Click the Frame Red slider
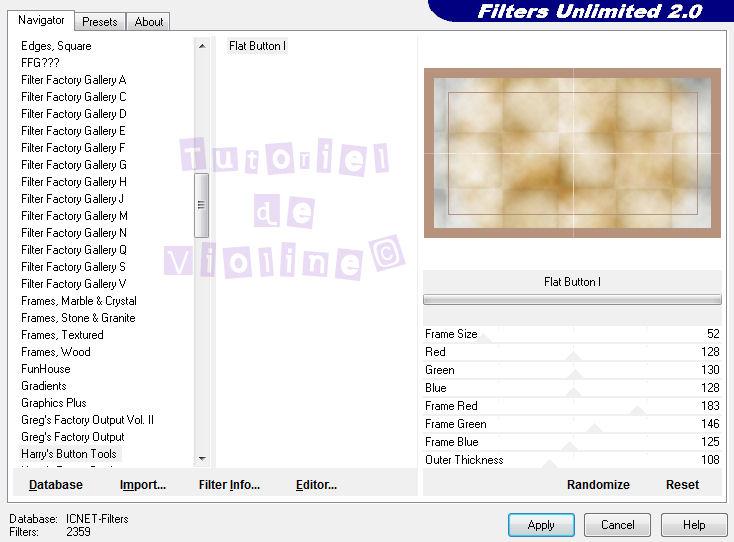 pyautogui.click(x=572, y=407)
